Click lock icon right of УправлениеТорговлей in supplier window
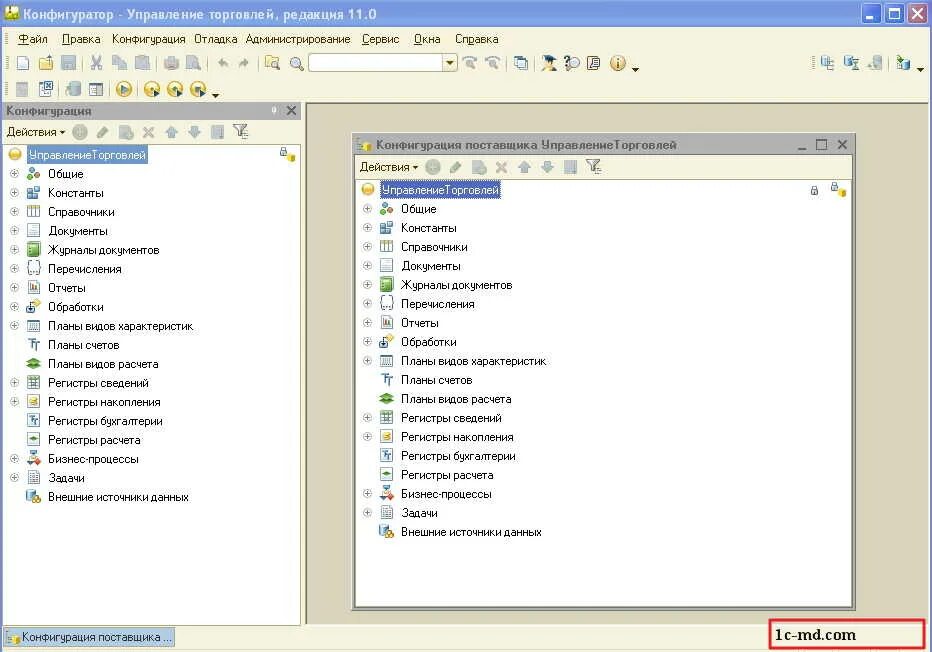Viewport: 932px width, 652px height. pyautogui.click(x=814, y=190)
